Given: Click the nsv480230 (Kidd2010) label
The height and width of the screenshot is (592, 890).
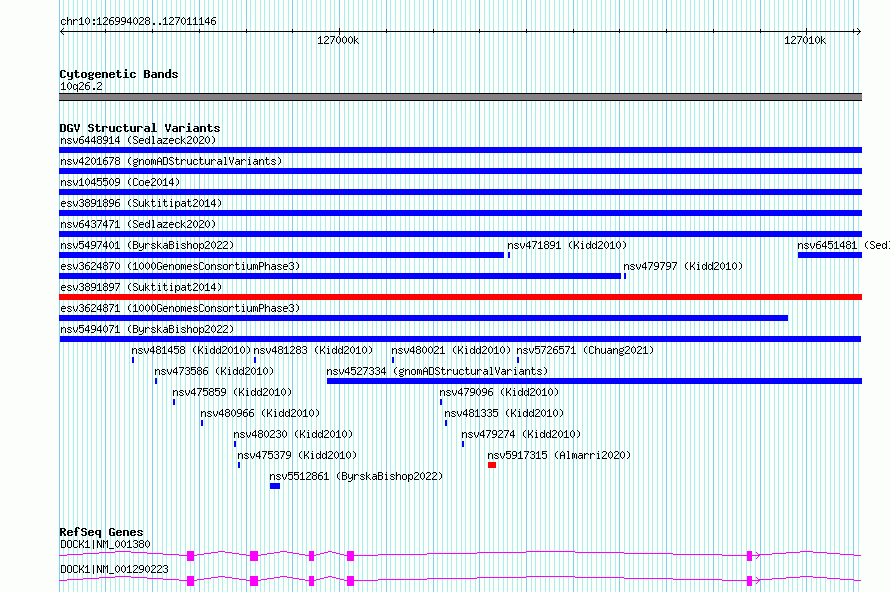Looking at the screenshot, I should [x=293, y=434].
